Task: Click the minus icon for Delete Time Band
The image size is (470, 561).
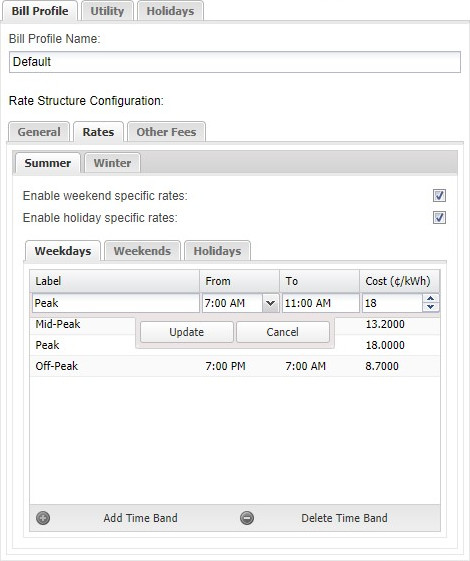Action: point(247,518)
